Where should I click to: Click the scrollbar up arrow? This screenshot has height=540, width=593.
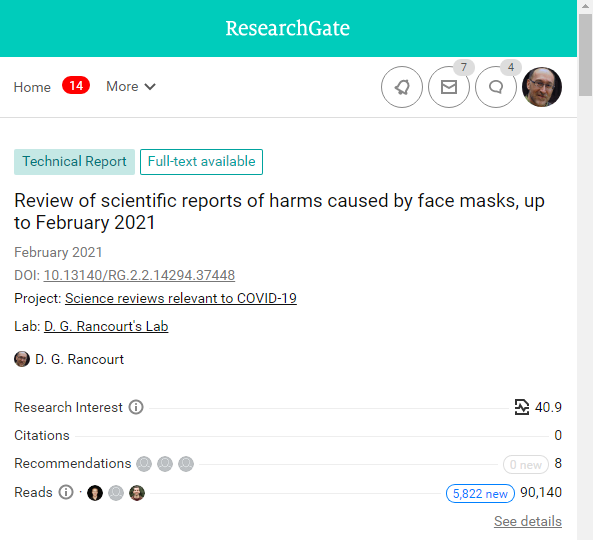click(585, 6)
